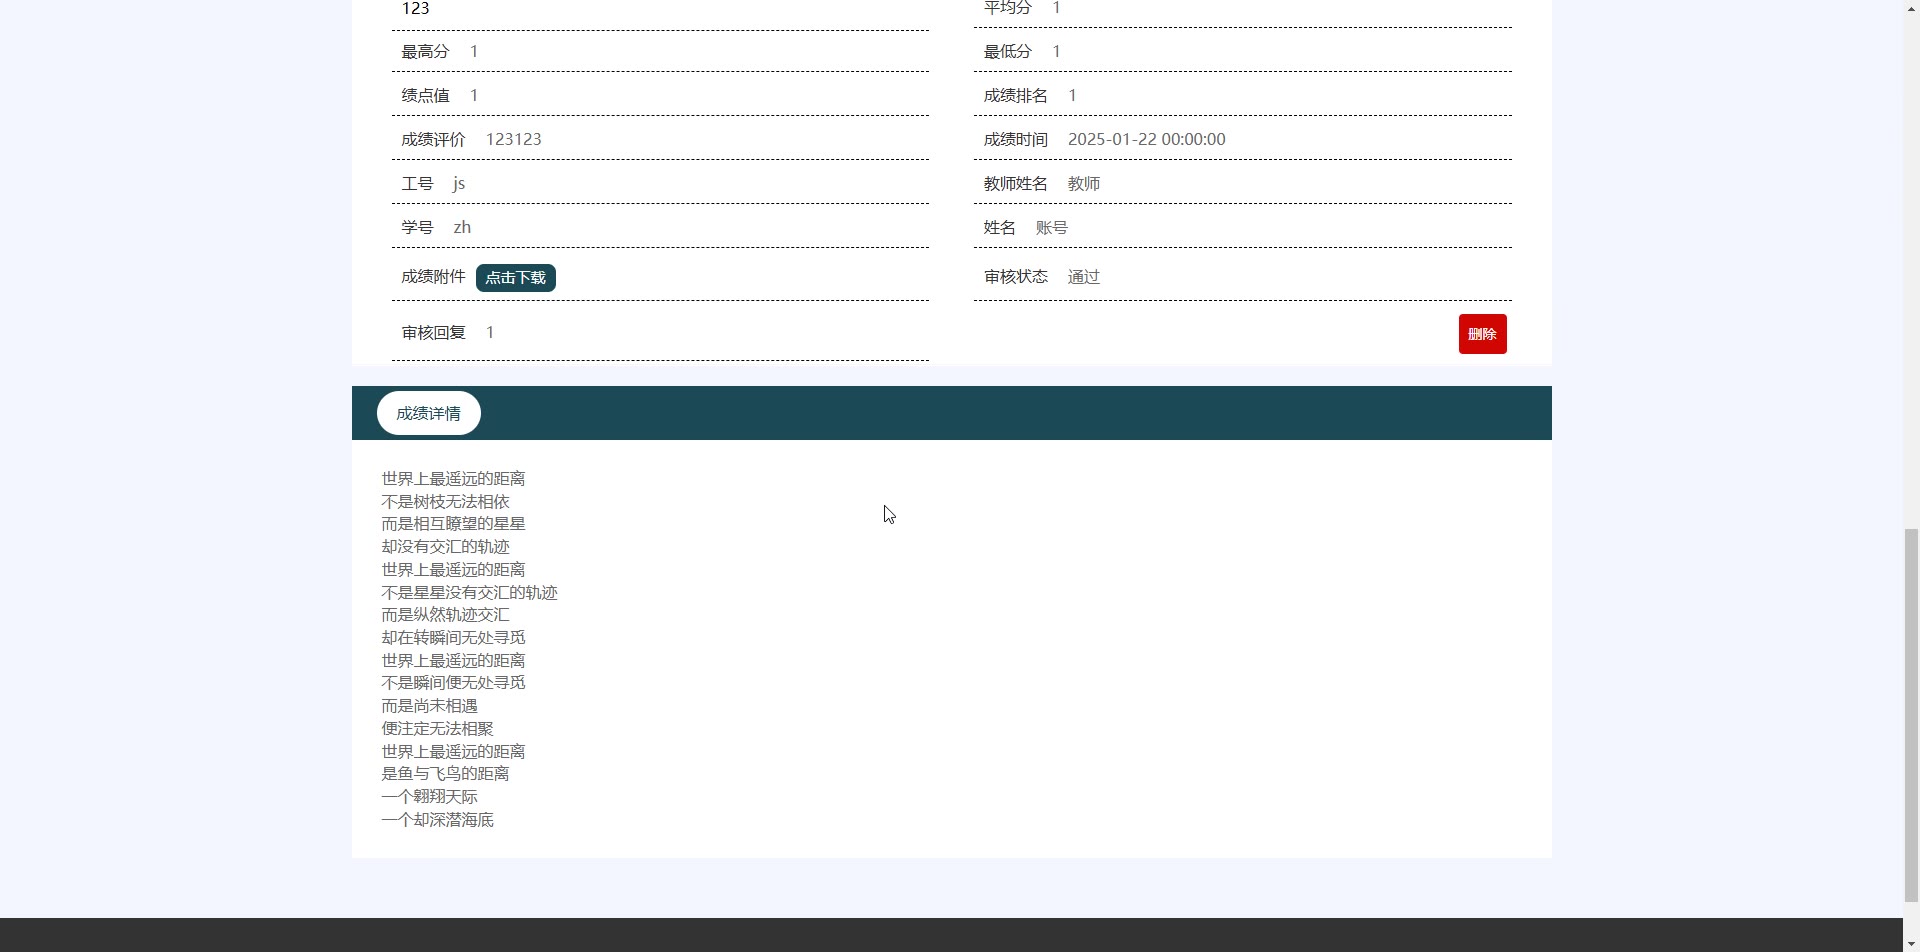Click the 审核回复 label

[x=434, y=333]
